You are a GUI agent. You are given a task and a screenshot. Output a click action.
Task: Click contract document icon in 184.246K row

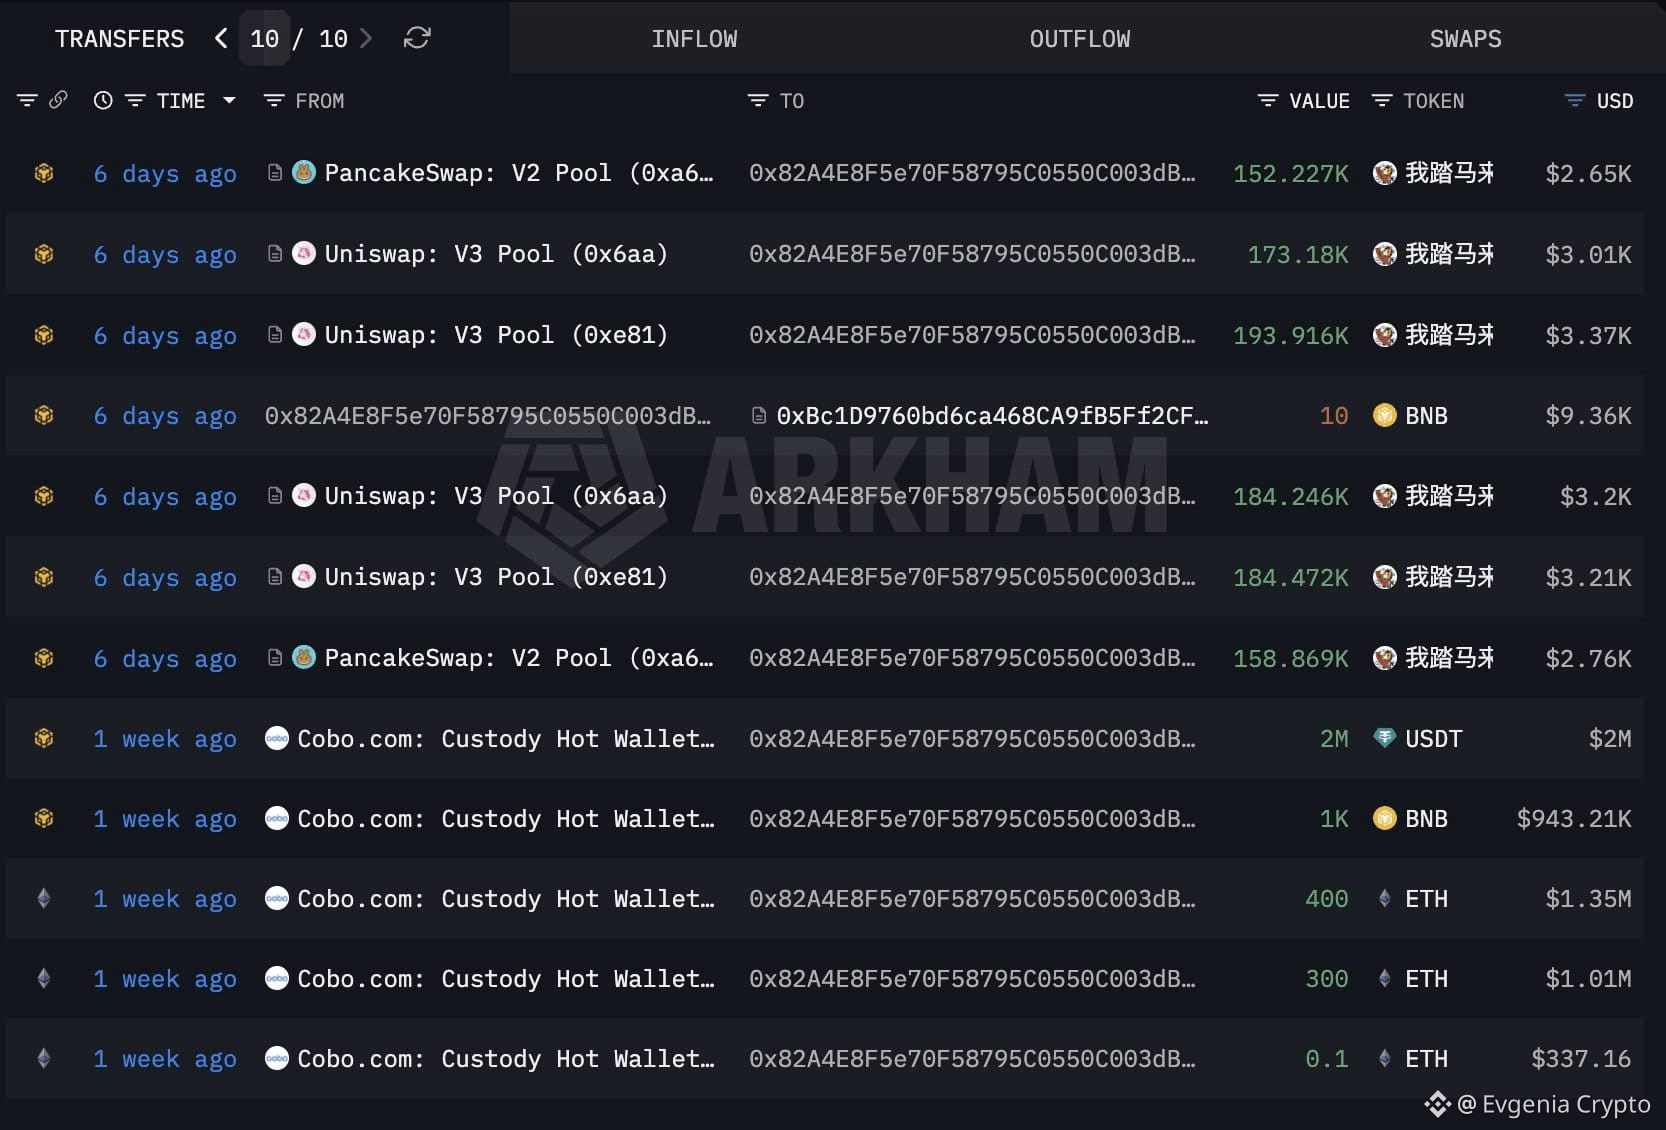[274, 496]
